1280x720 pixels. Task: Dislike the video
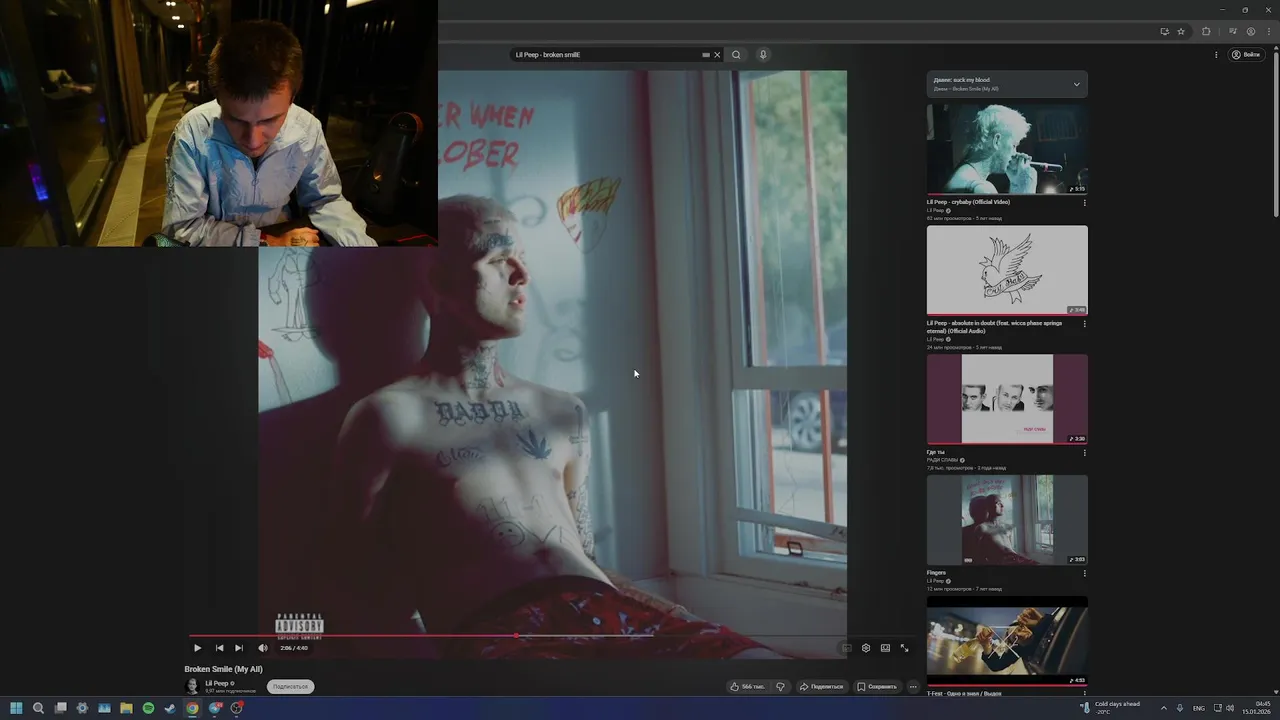[780, 687]
